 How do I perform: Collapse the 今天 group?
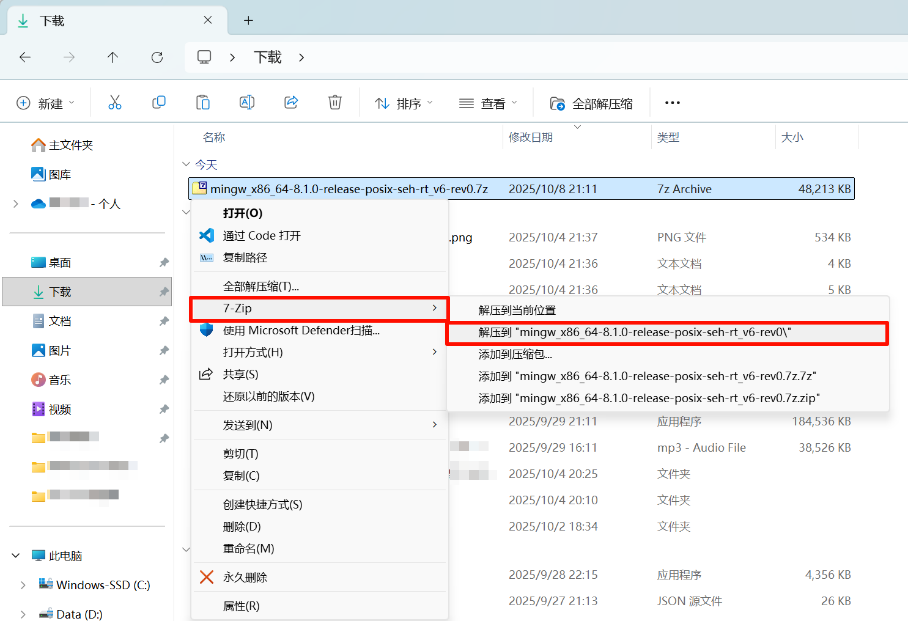coord(186,165)
